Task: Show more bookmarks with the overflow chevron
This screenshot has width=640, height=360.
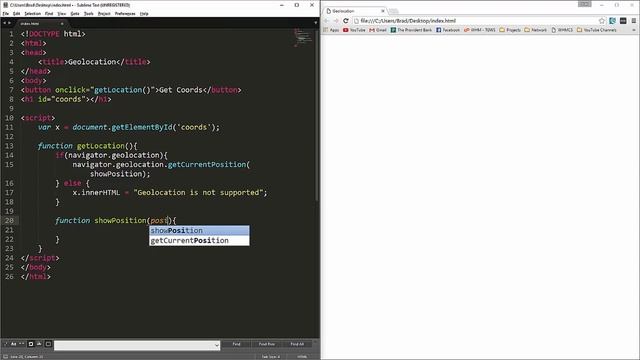Action: click(x=634, y=30)
